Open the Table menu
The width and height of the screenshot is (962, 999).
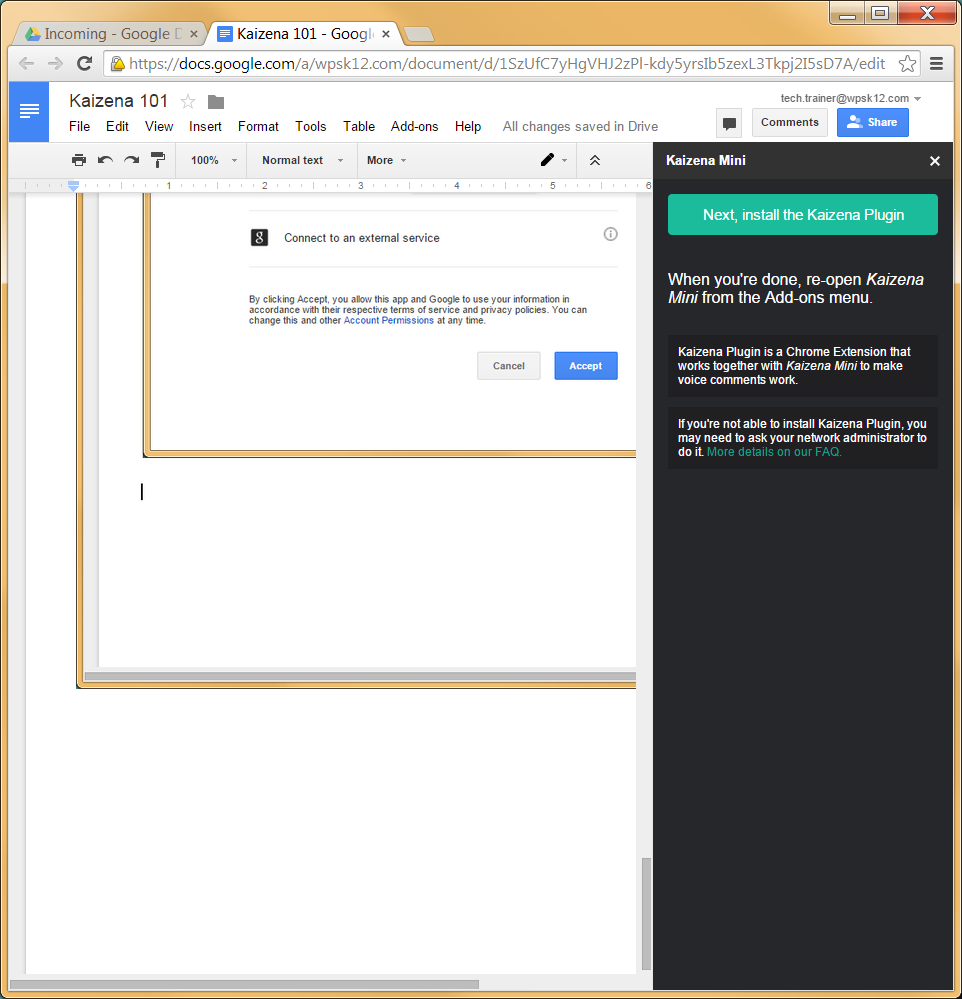(359, 126)
